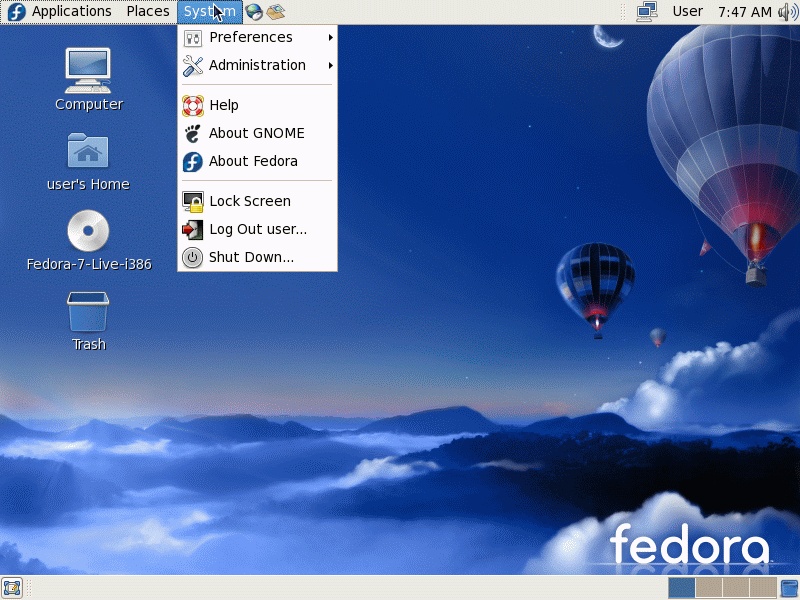800x600 pixels.
Task: Click the Fedora logo in top panel
Action: pyautogui.click(x=16, y=12)
